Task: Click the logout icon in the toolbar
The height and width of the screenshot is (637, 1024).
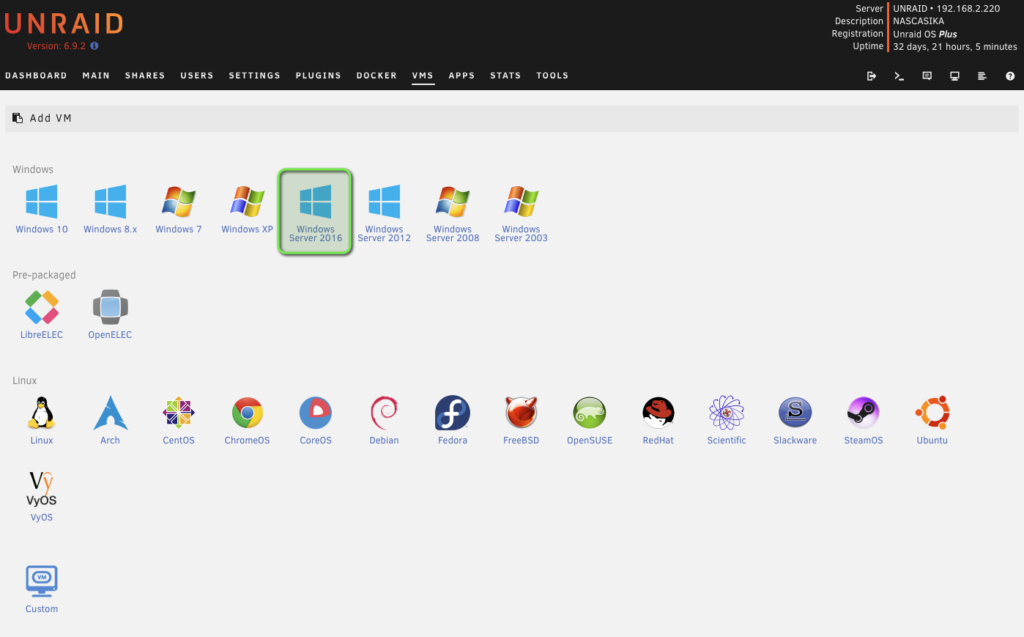Action: tap(870, 75)
